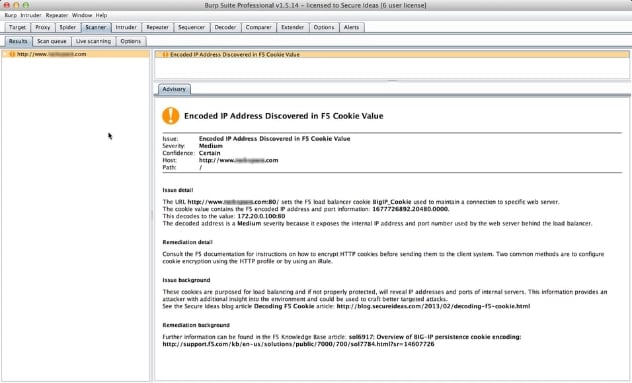Go to the Sequencer tab

click(x=191, y=27)
